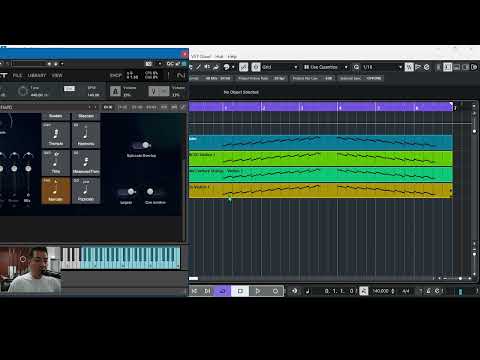Select the draw pencil tool in Cubase toolbar
The width and height of the screenshot is (480, 360).
198,67
